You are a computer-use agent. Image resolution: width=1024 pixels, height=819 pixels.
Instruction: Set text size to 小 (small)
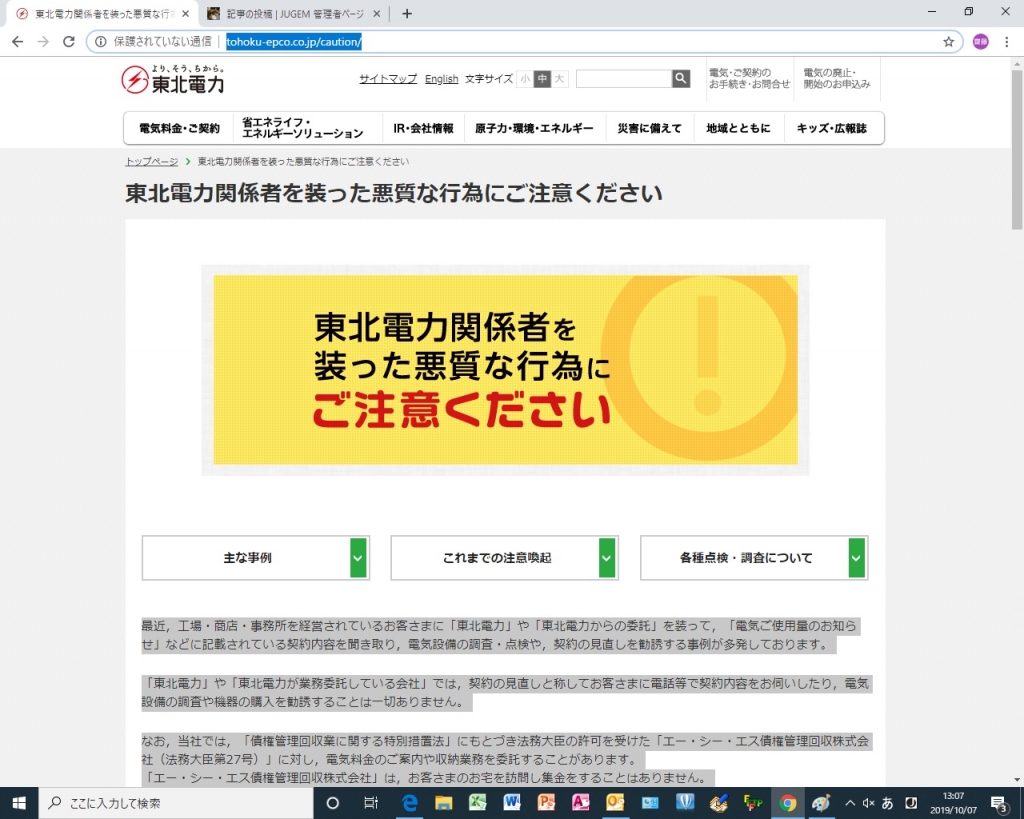point(525,79)
